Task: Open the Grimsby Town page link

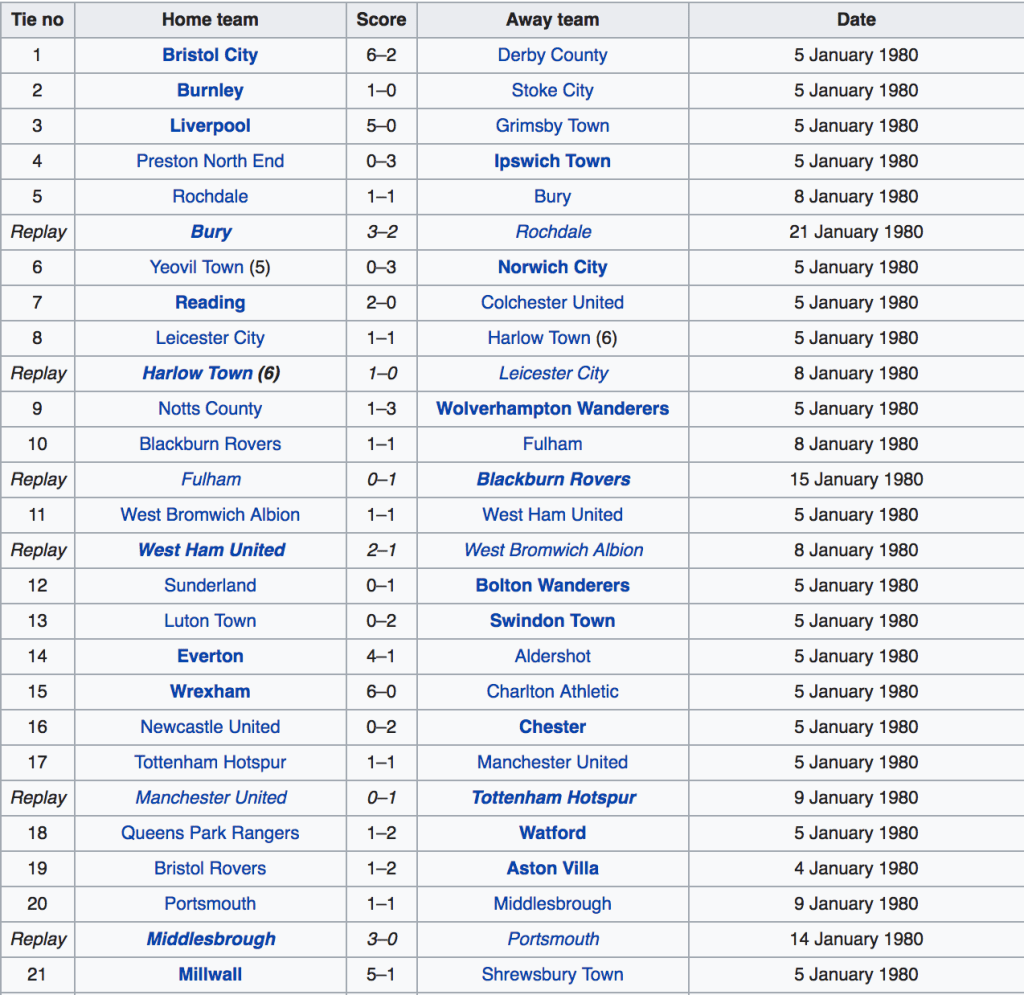Action: 552,126
